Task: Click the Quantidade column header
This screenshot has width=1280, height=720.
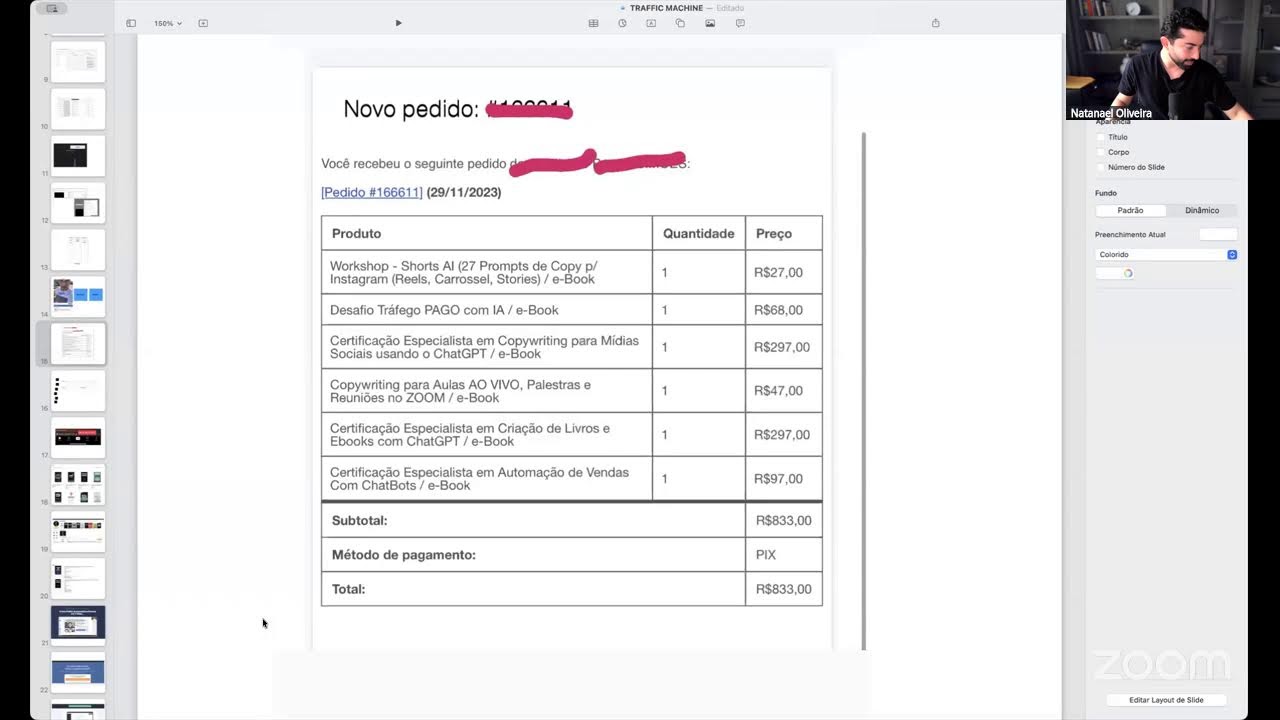Action: [698, 233]
